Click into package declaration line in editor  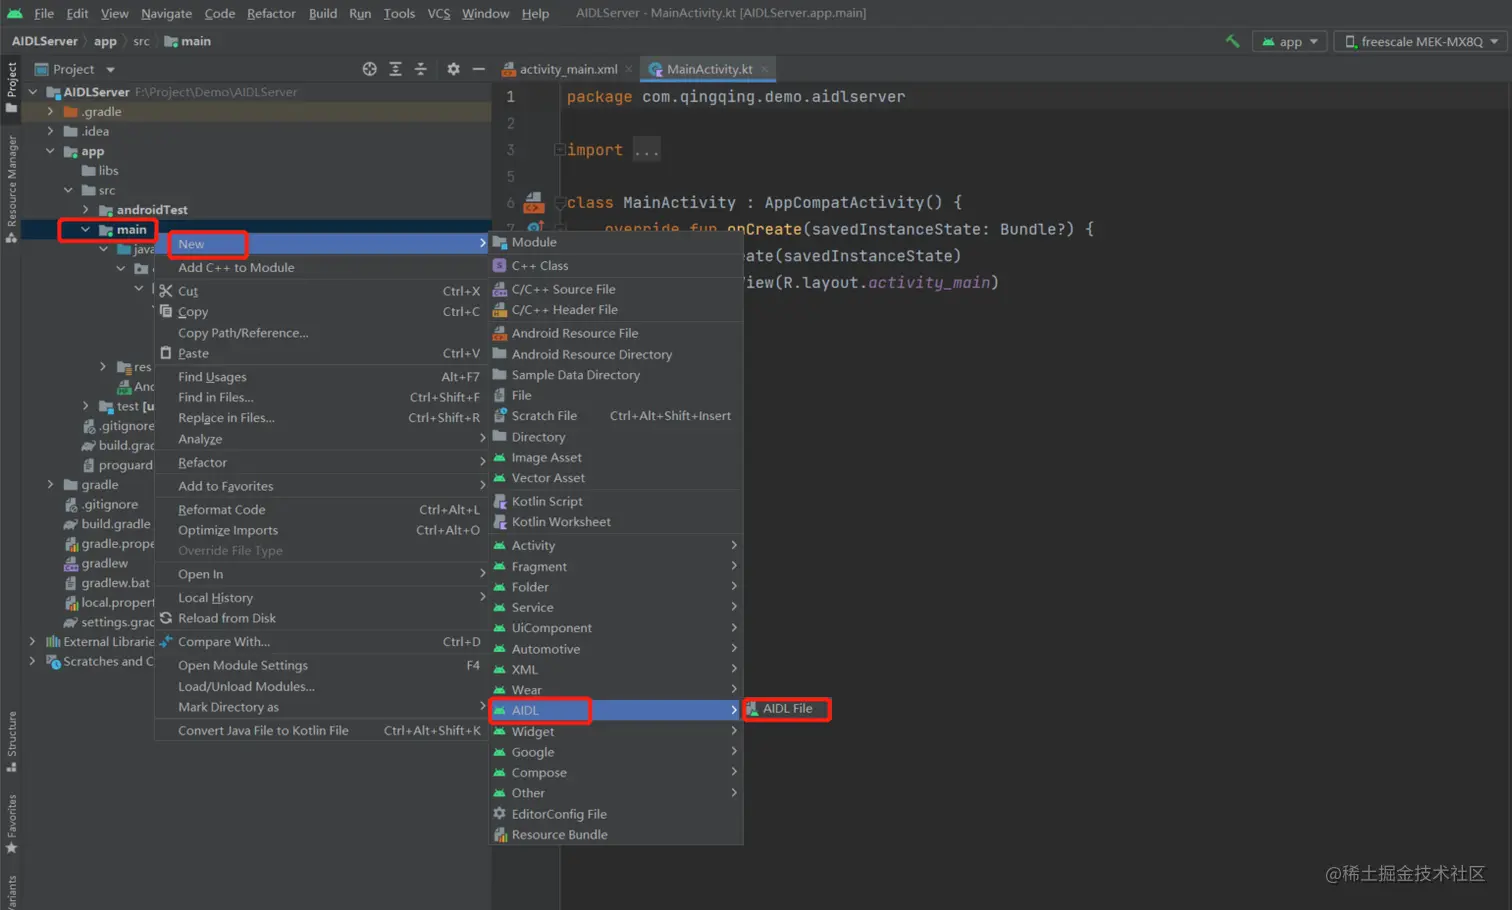pyautogui.click(x=735, y=97)
